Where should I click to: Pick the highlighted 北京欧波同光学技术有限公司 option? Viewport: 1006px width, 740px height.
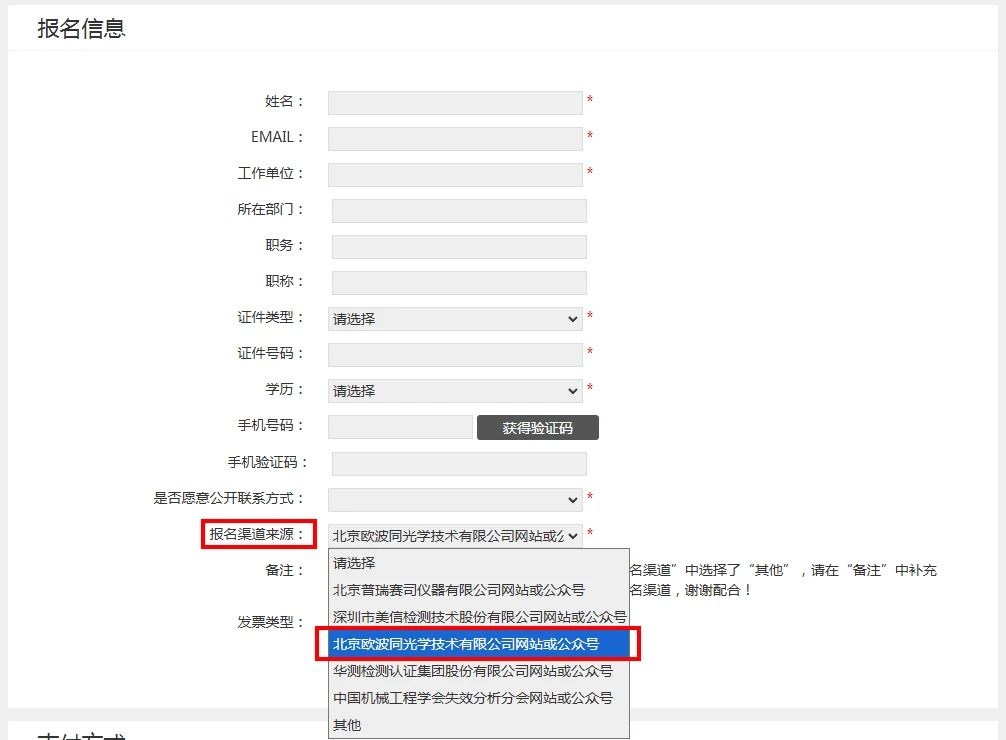click(478, 644)
